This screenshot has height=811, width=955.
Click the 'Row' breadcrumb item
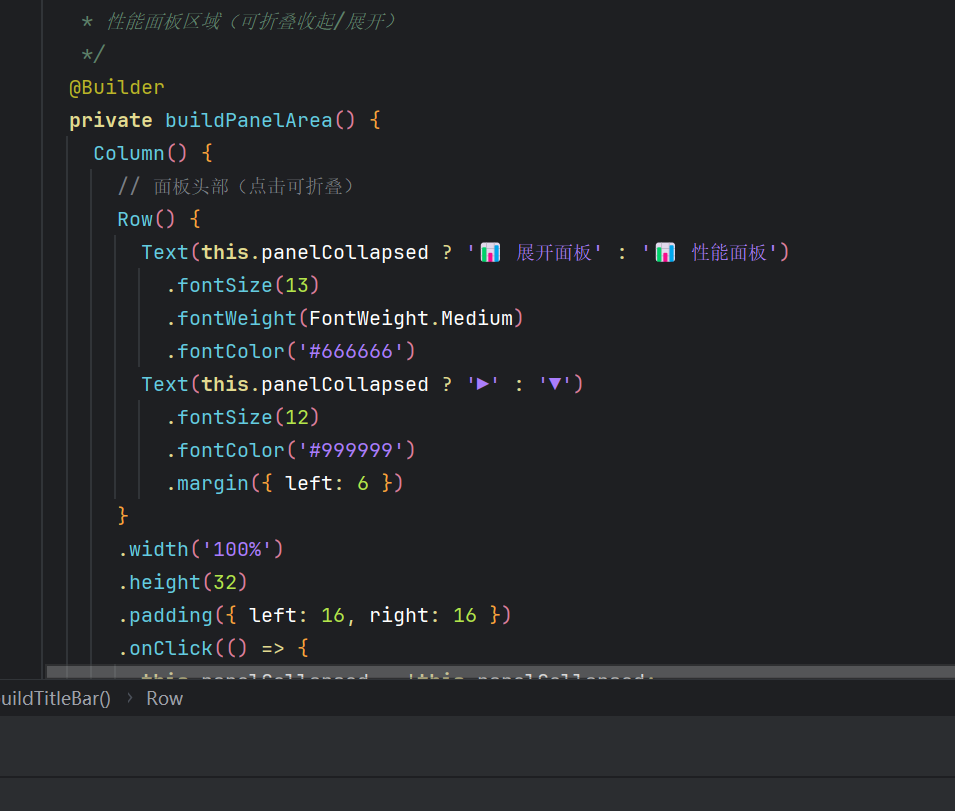point(164,698)
